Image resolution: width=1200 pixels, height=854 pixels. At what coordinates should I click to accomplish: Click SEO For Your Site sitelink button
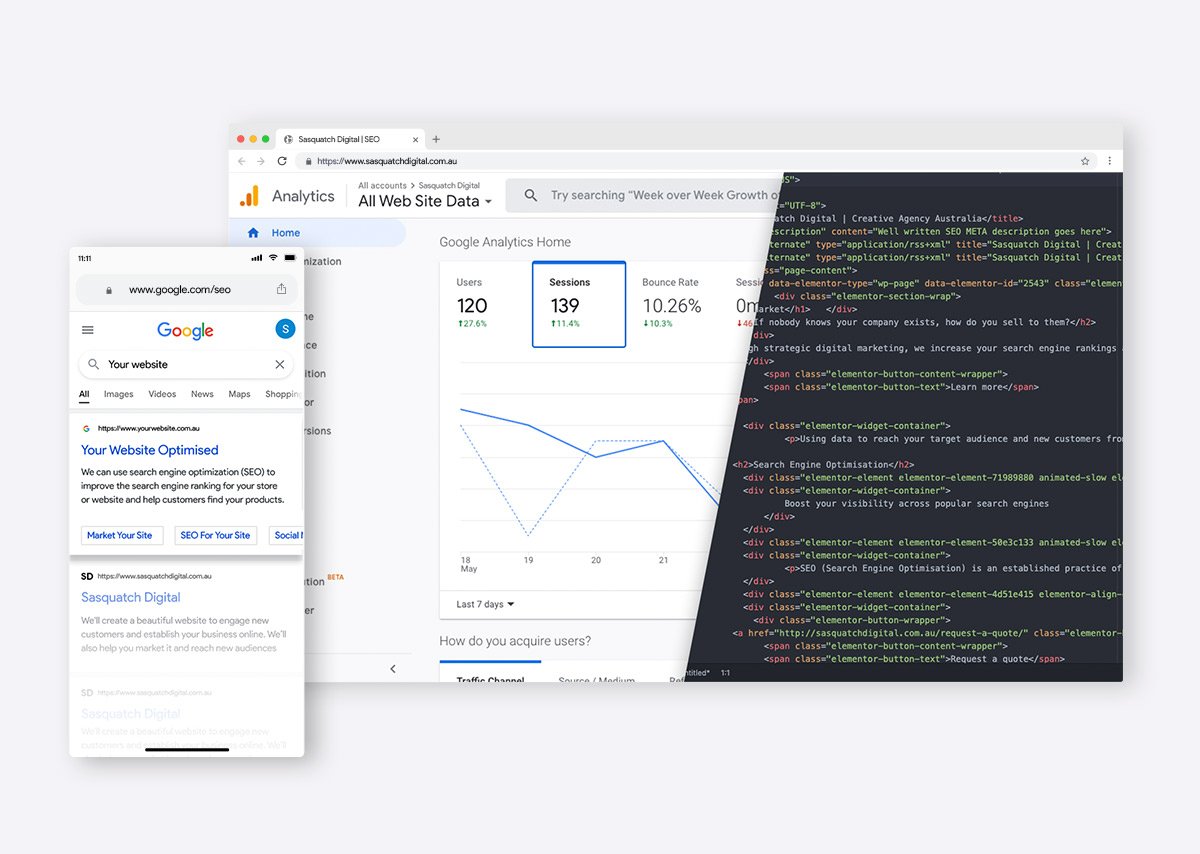point(215,535)
